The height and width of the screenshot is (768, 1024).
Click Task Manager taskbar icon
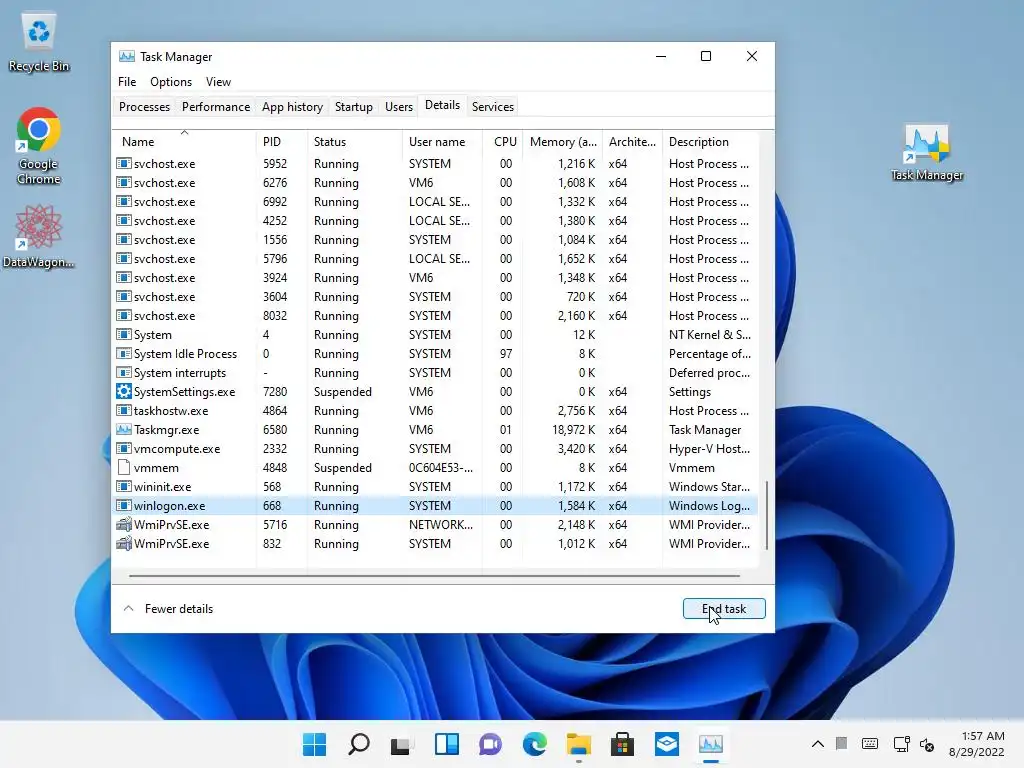711,744
